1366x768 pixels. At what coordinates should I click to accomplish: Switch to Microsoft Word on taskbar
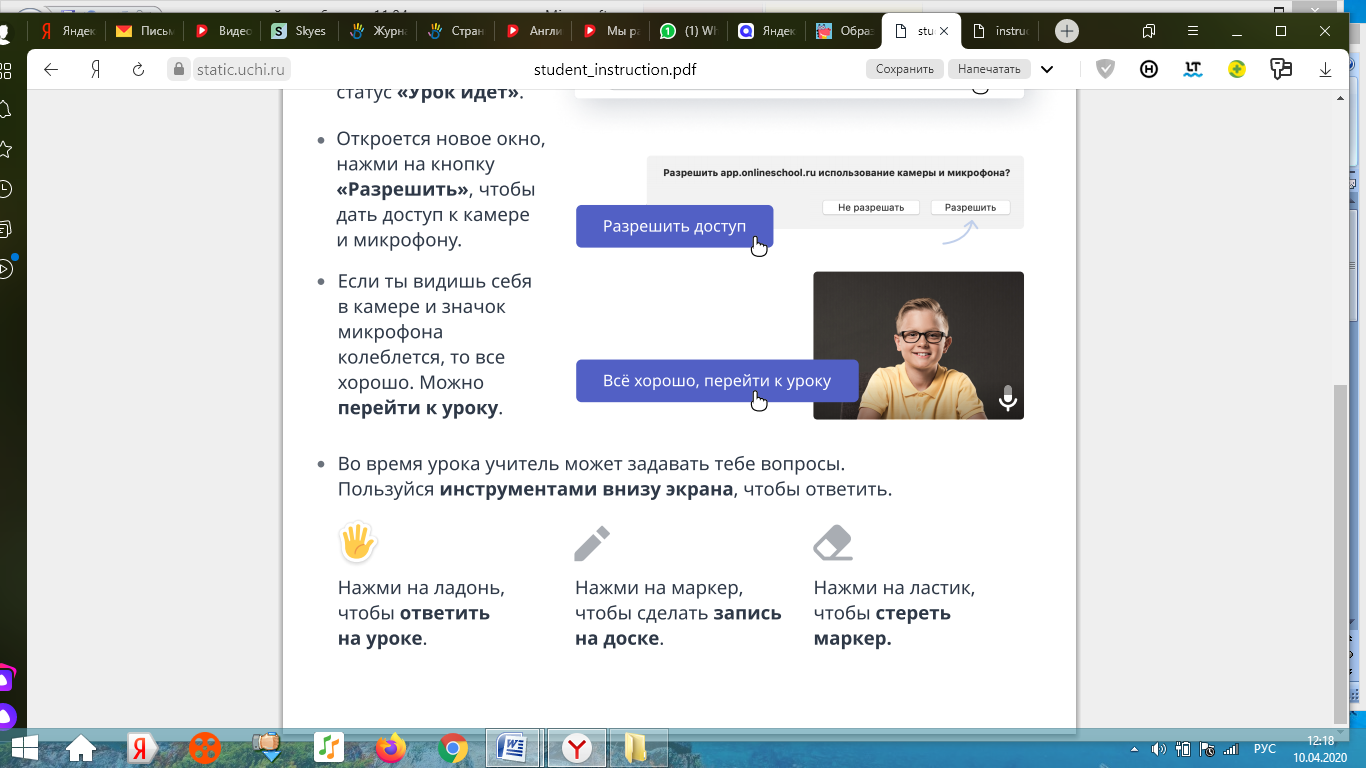coord(514,747)
